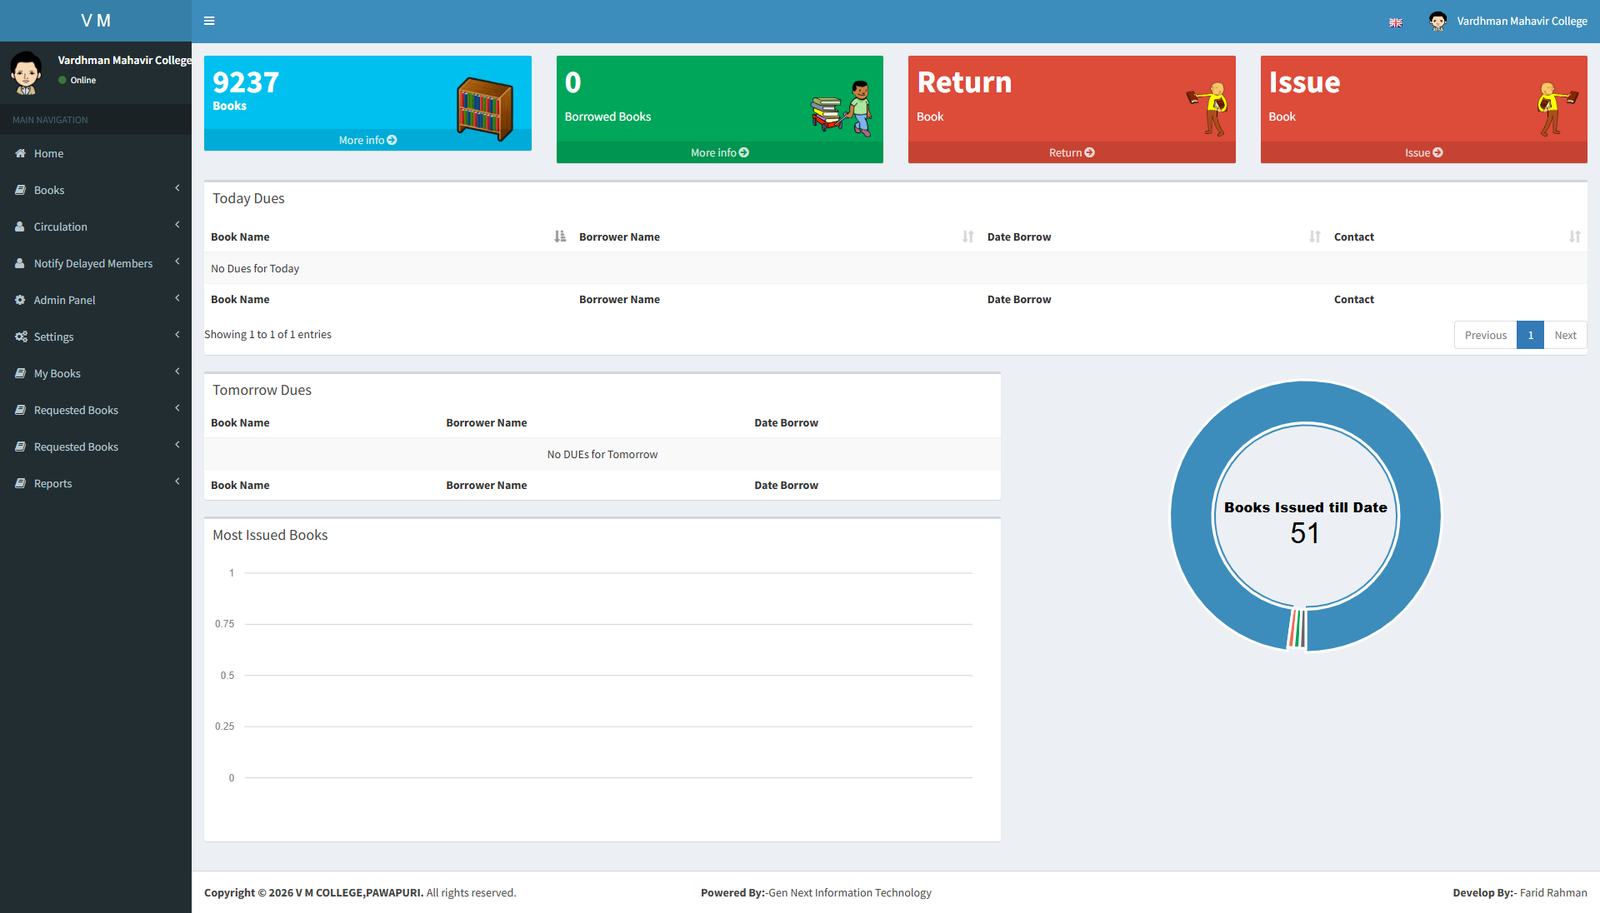
Task: Click the Next pagination button
Action: [1565, 336]
